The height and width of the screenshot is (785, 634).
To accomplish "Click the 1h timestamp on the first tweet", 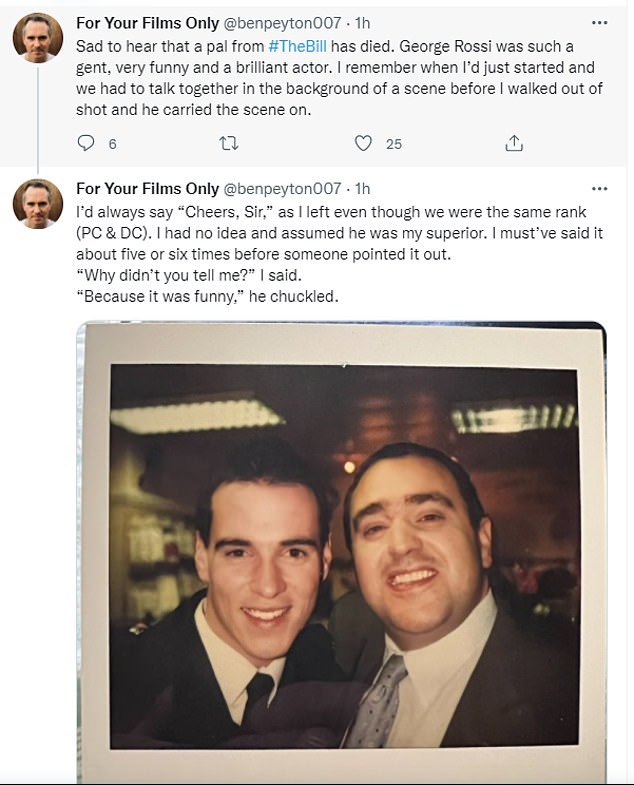I will tap(362, 23).
